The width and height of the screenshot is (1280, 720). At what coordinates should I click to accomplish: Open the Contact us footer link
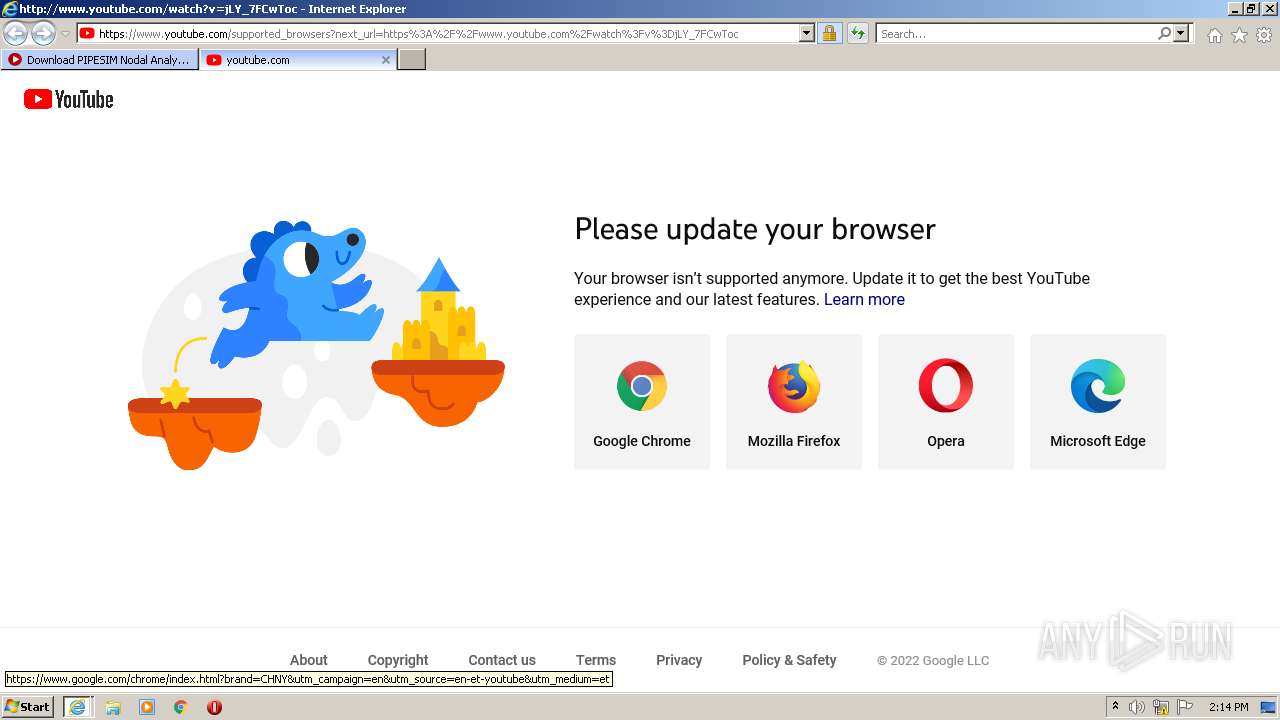(502, 660)
